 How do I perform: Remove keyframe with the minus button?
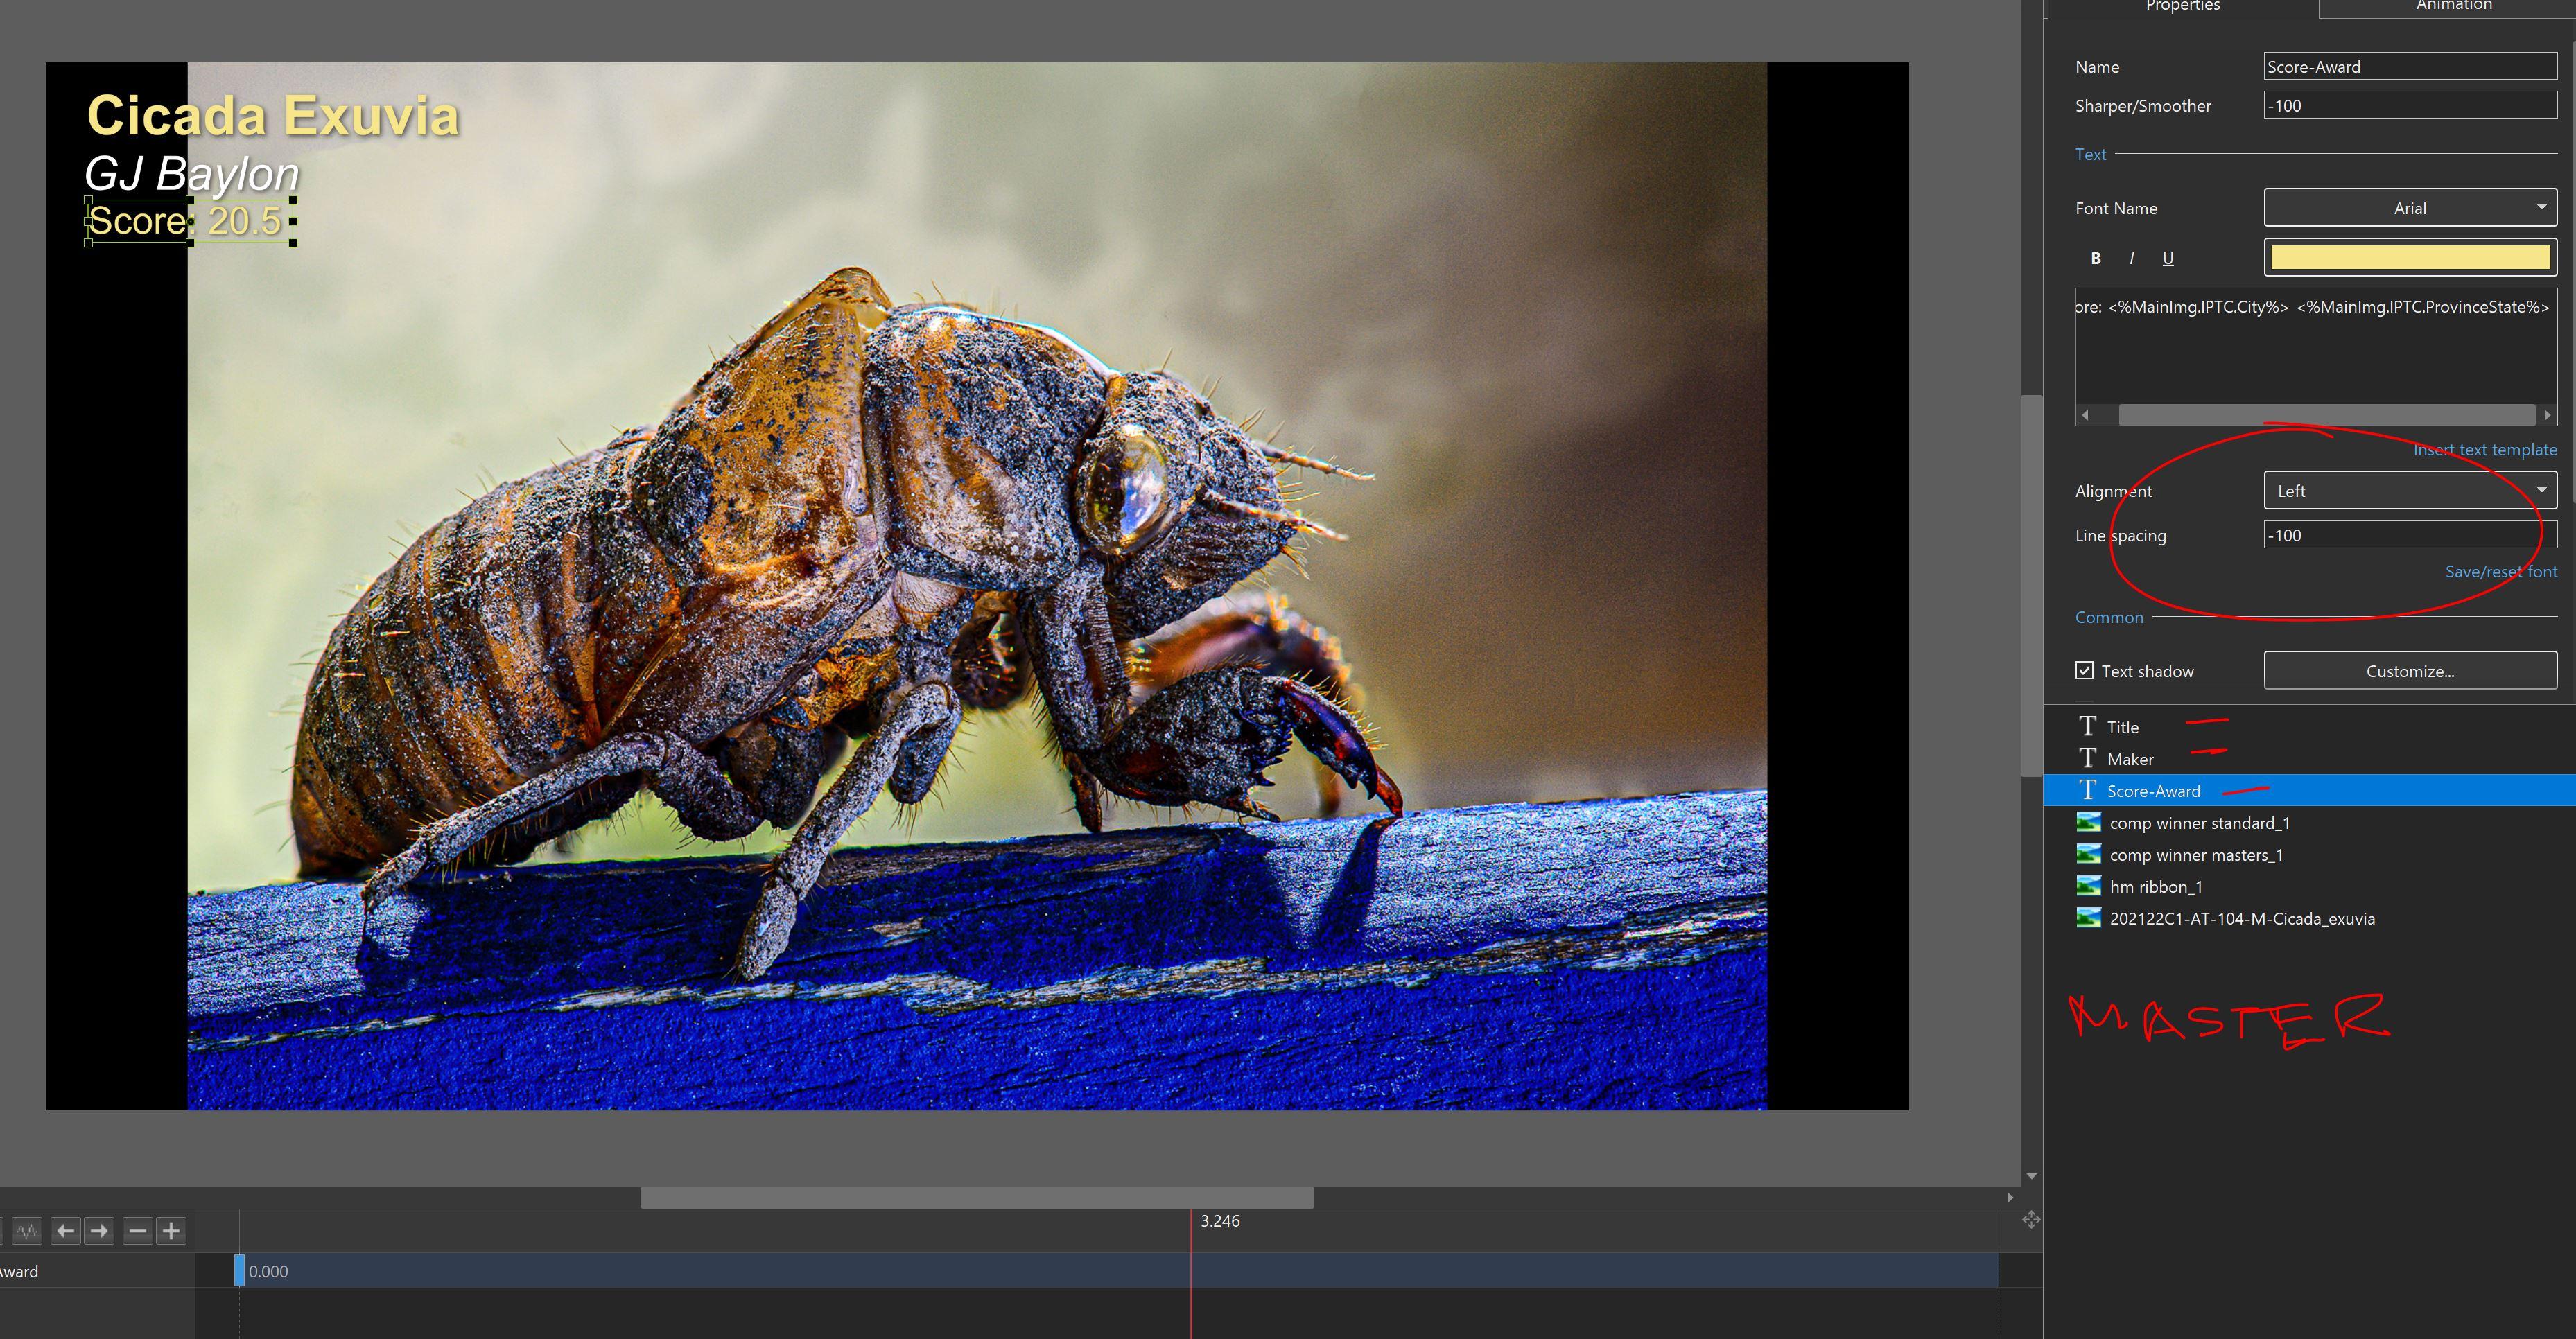pyautogui.click(x=138, y=1231)
